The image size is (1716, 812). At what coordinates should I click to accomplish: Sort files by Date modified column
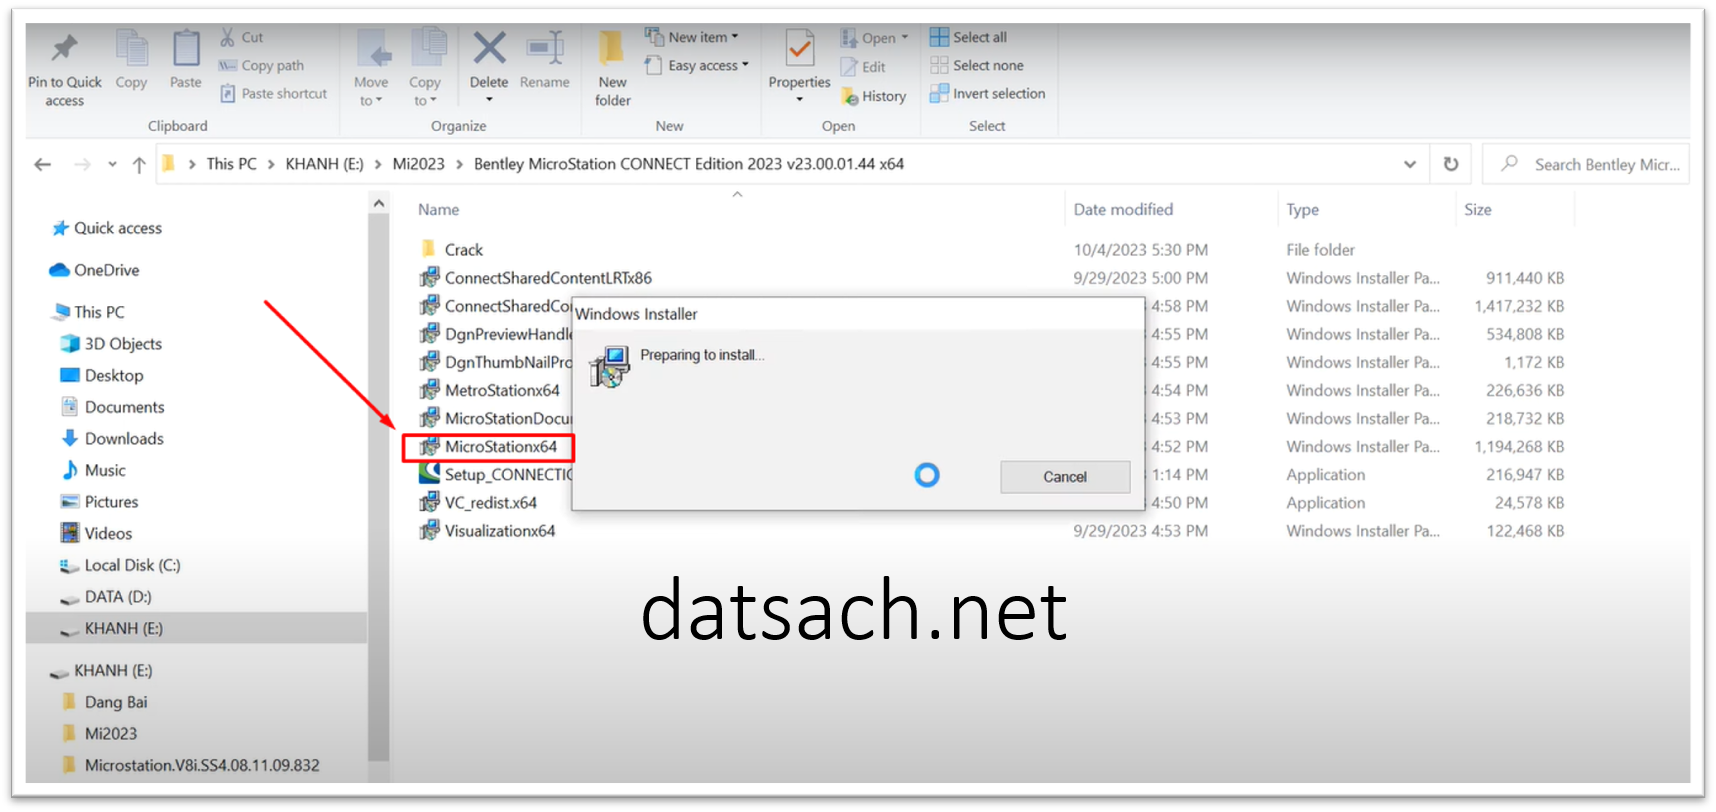point(1123,209)
